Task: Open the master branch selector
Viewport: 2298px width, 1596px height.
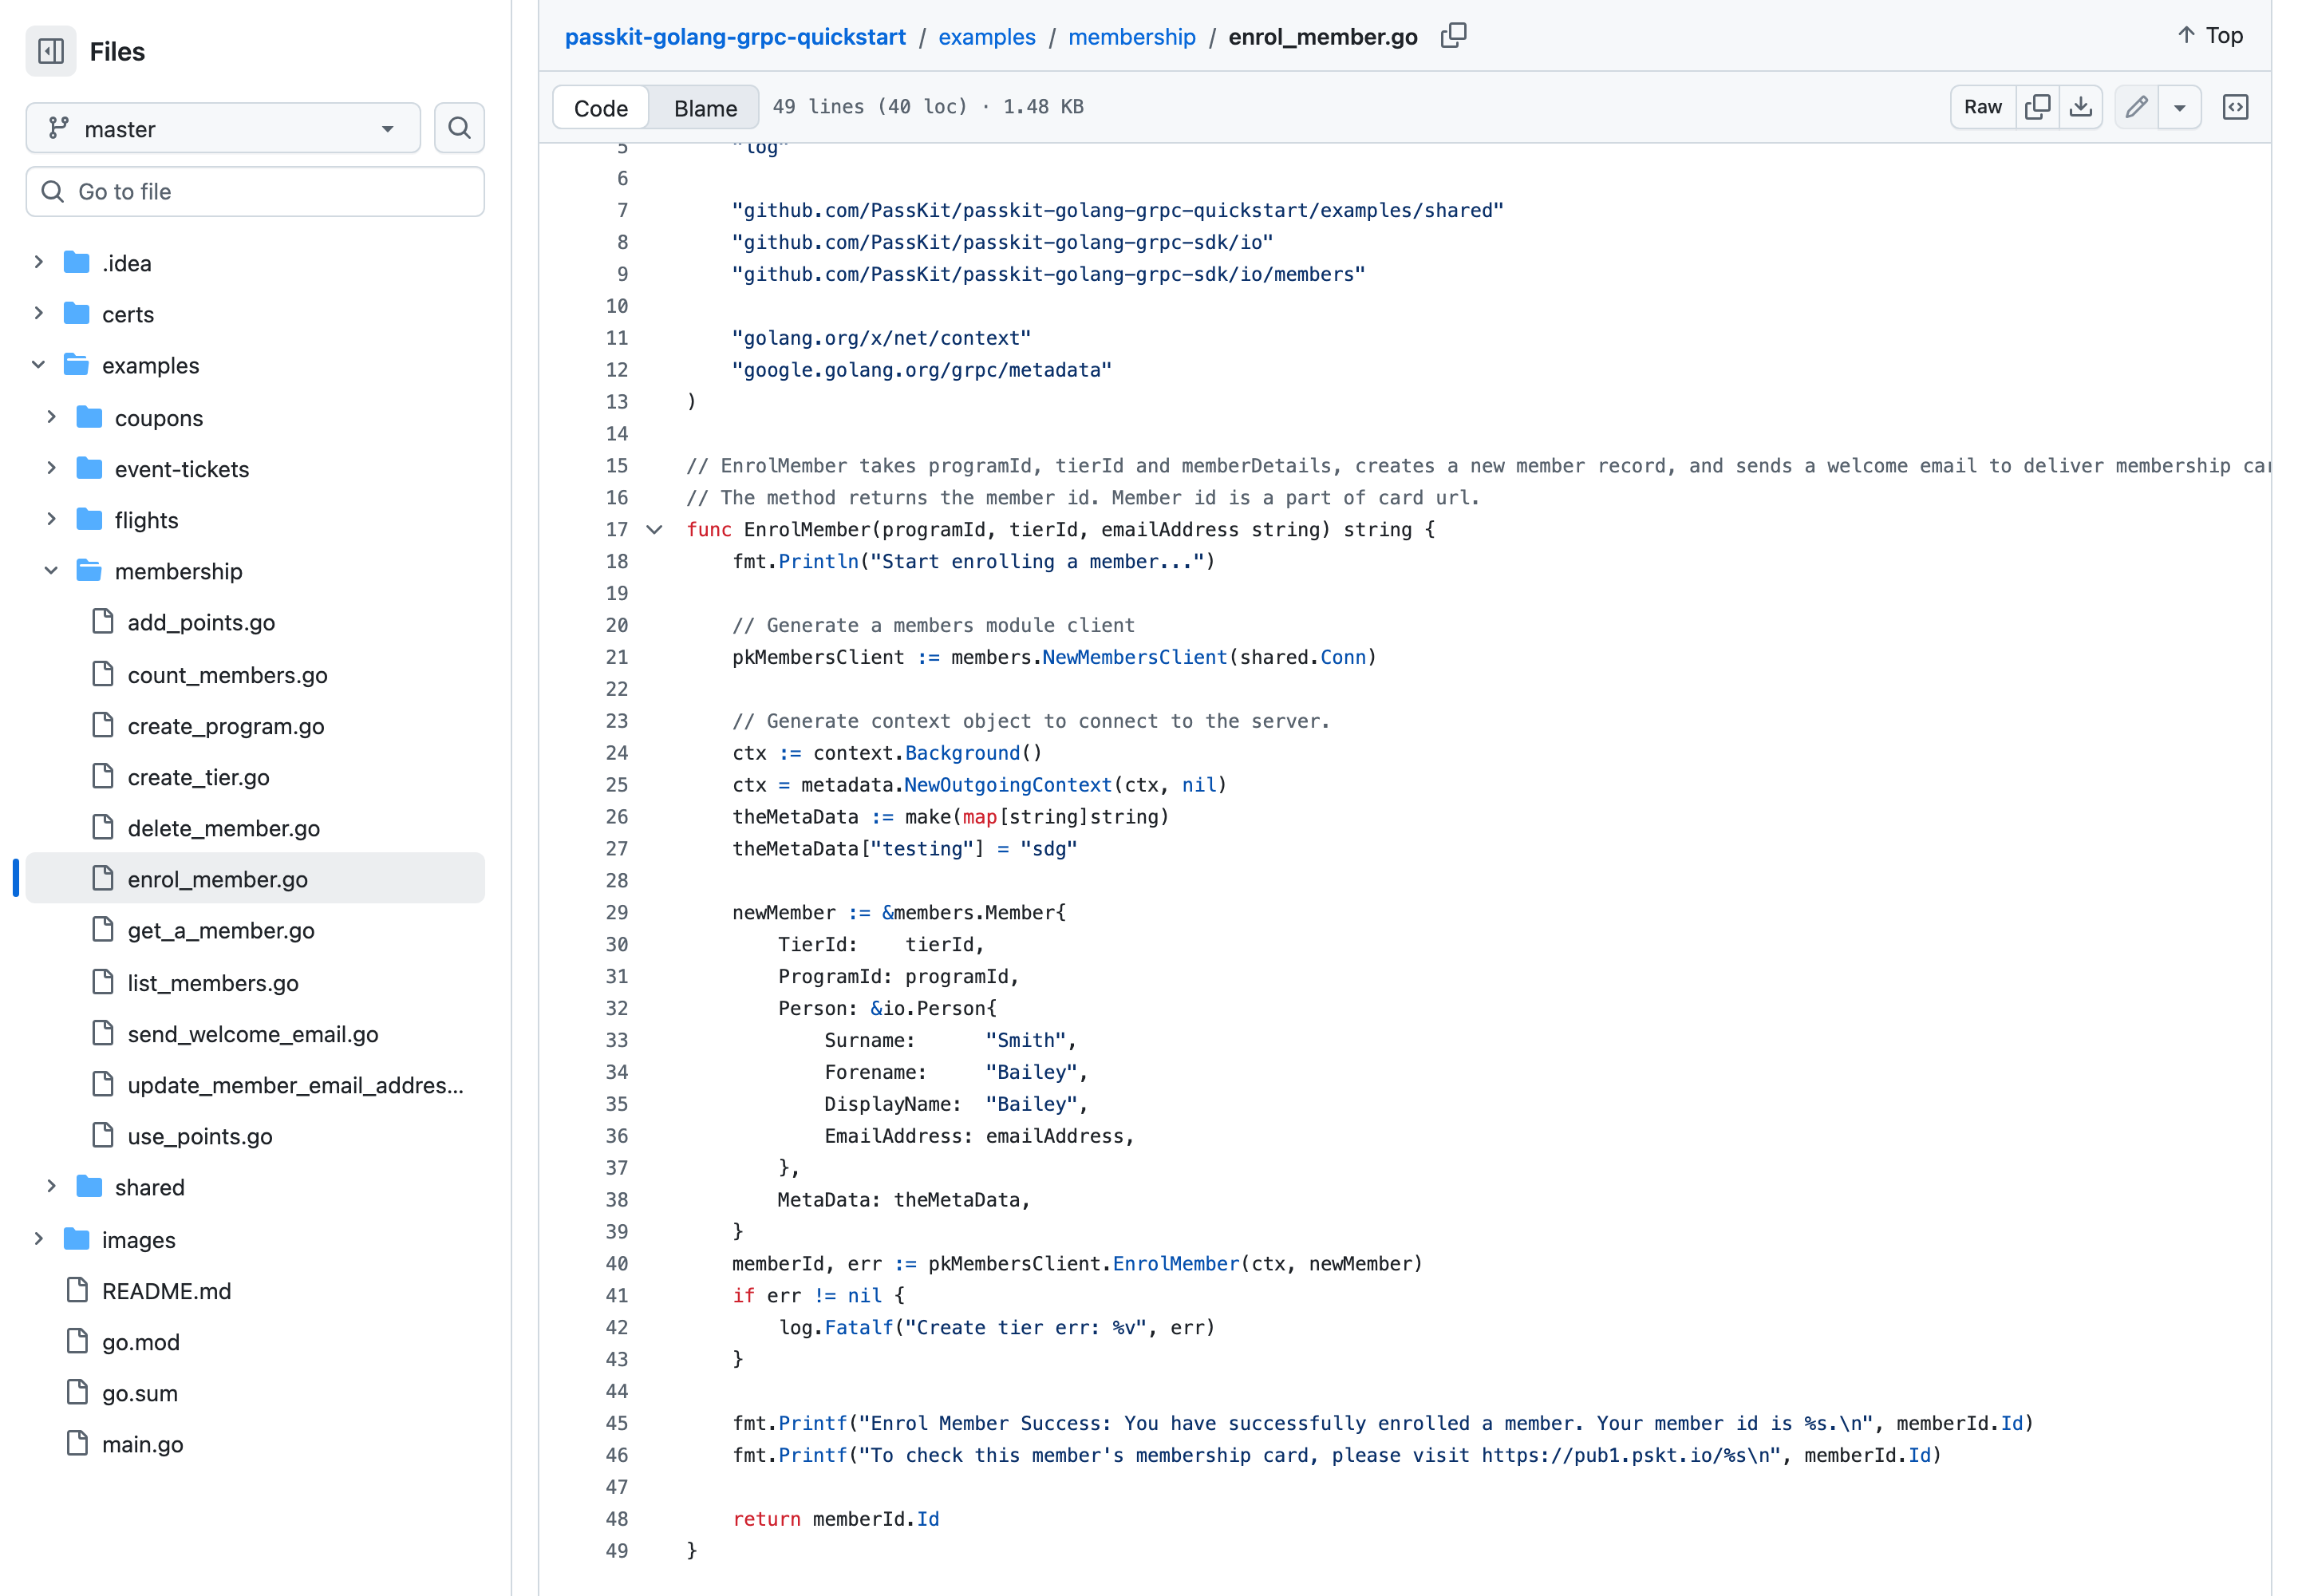Action: [x=223, y=128]
